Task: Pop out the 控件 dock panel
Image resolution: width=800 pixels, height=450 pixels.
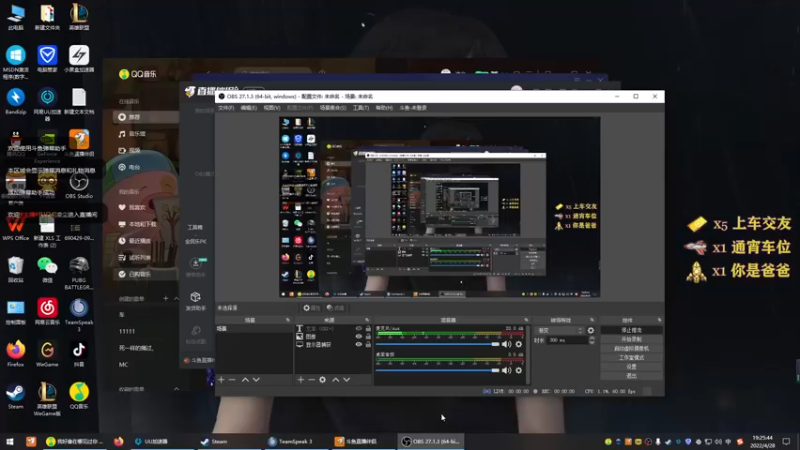Action: pos(659,320)
